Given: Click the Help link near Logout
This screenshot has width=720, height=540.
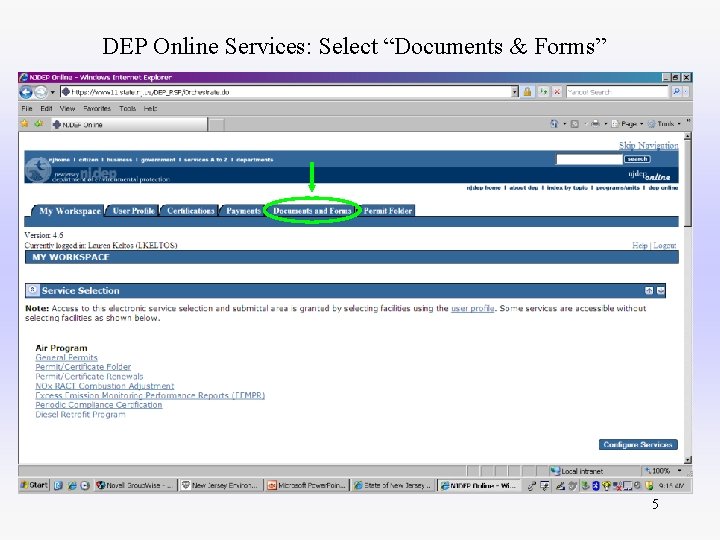Looking at the screenshot, I should (x=639, y=245).
